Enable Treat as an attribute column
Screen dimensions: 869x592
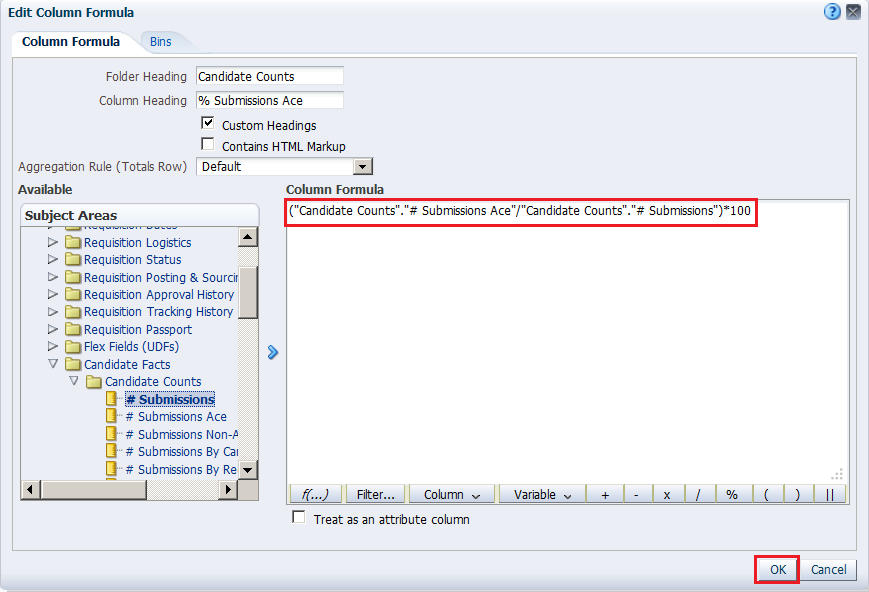tap(299, 517)
